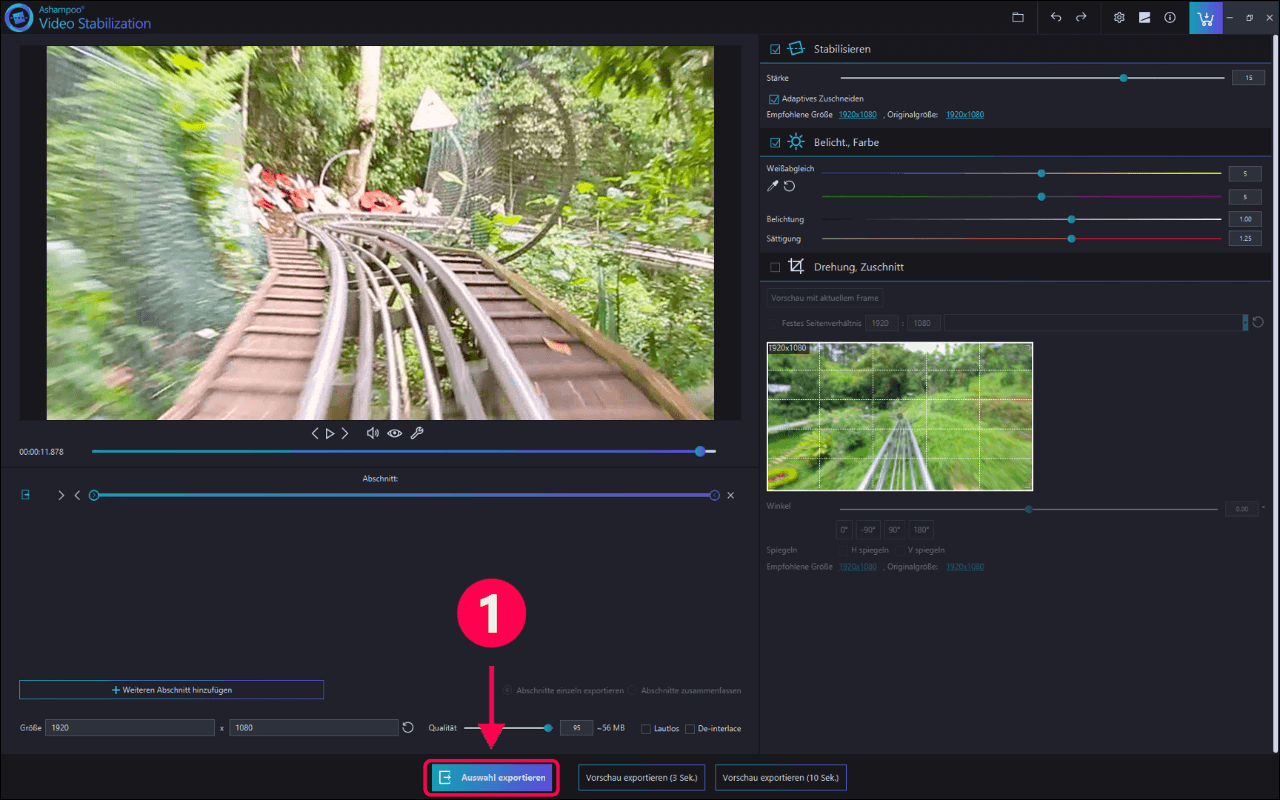Click the recommended size 1920x1080 link under Stärke
This screenshot has height=800, width=1280.
click(x=858, y=114)
